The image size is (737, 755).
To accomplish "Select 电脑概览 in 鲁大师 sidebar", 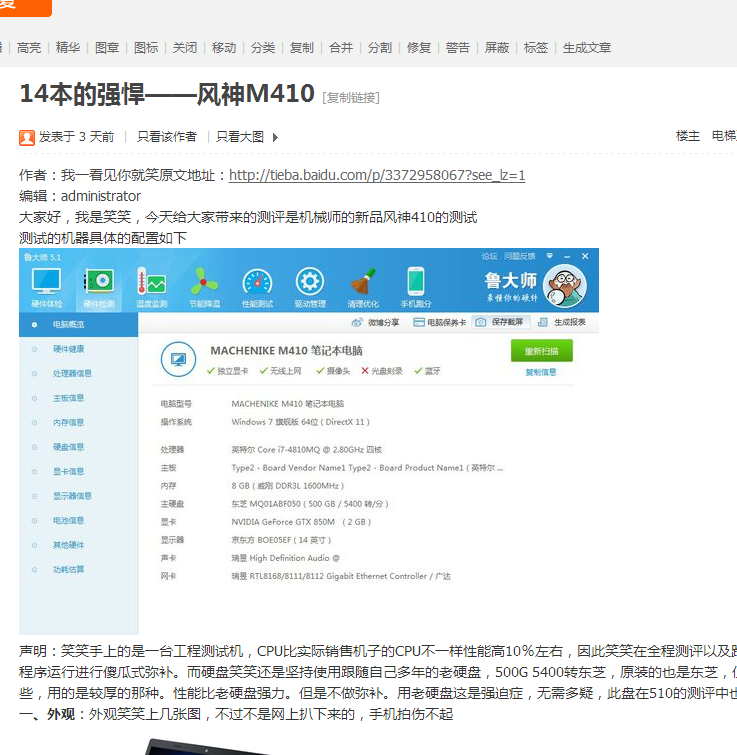I will (78, 325).
